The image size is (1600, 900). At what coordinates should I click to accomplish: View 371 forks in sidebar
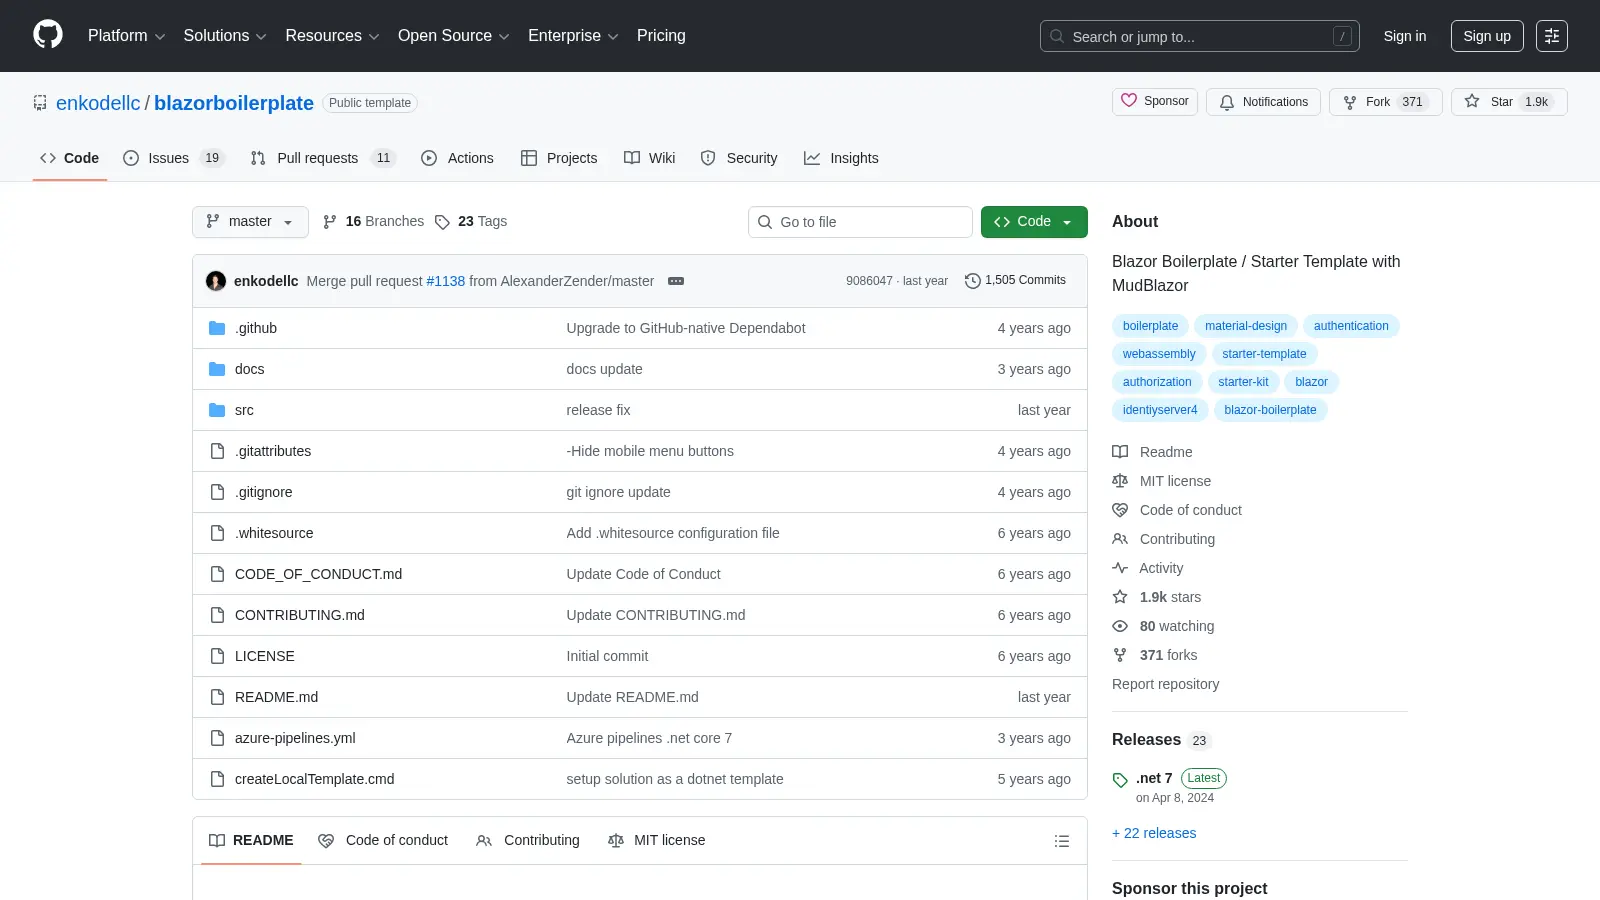click(x=1155, y=655)
